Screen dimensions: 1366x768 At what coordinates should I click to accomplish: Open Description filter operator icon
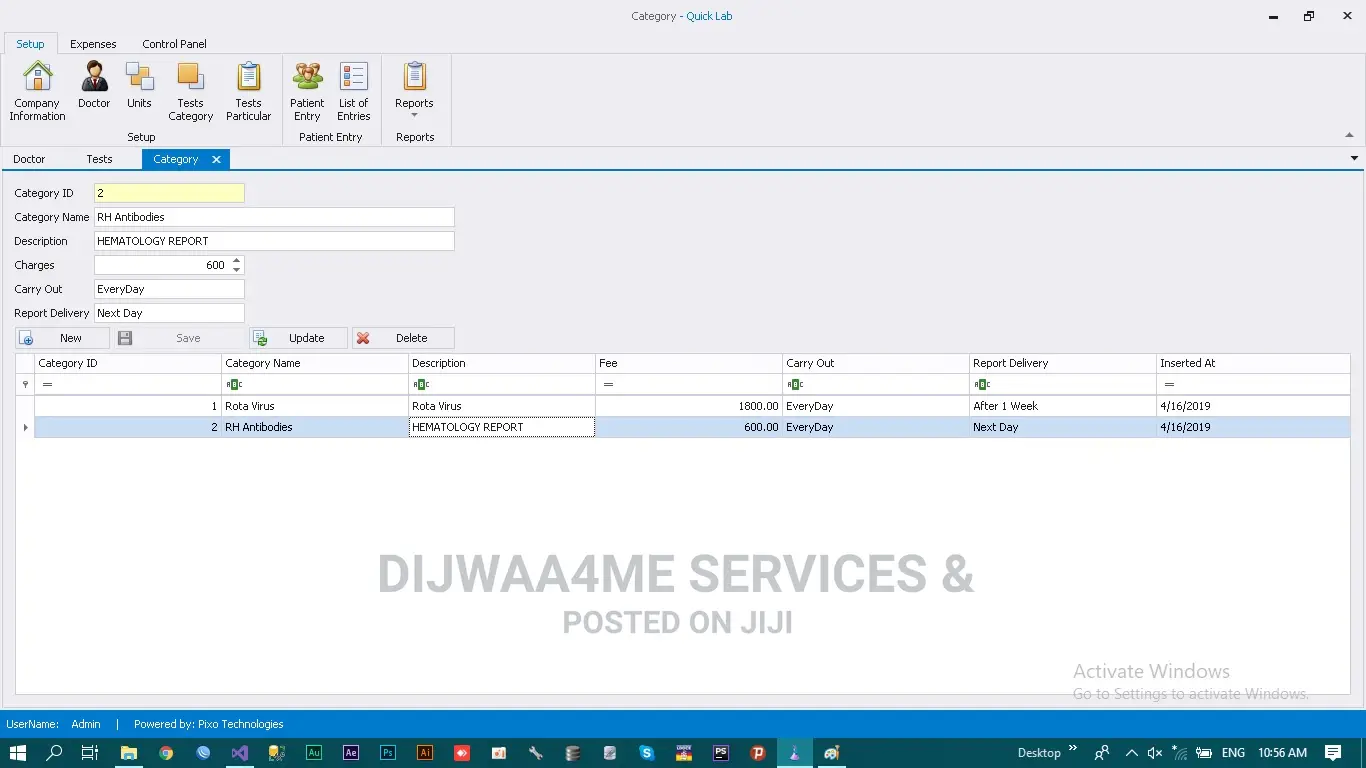(x=421, y=385)
